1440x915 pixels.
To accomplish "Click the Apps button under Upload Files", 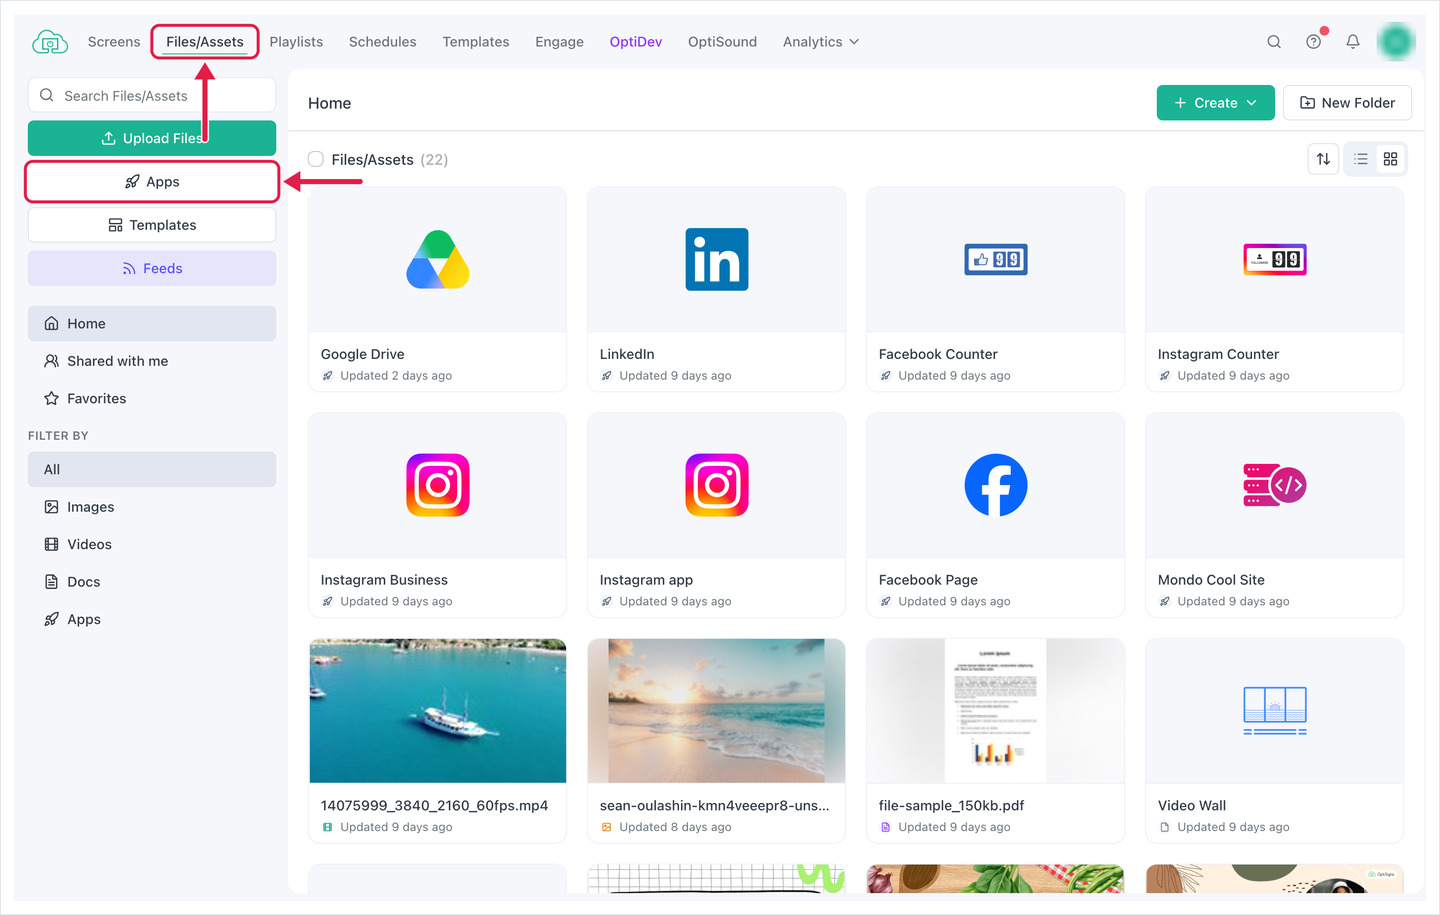I will click(152, 182).
